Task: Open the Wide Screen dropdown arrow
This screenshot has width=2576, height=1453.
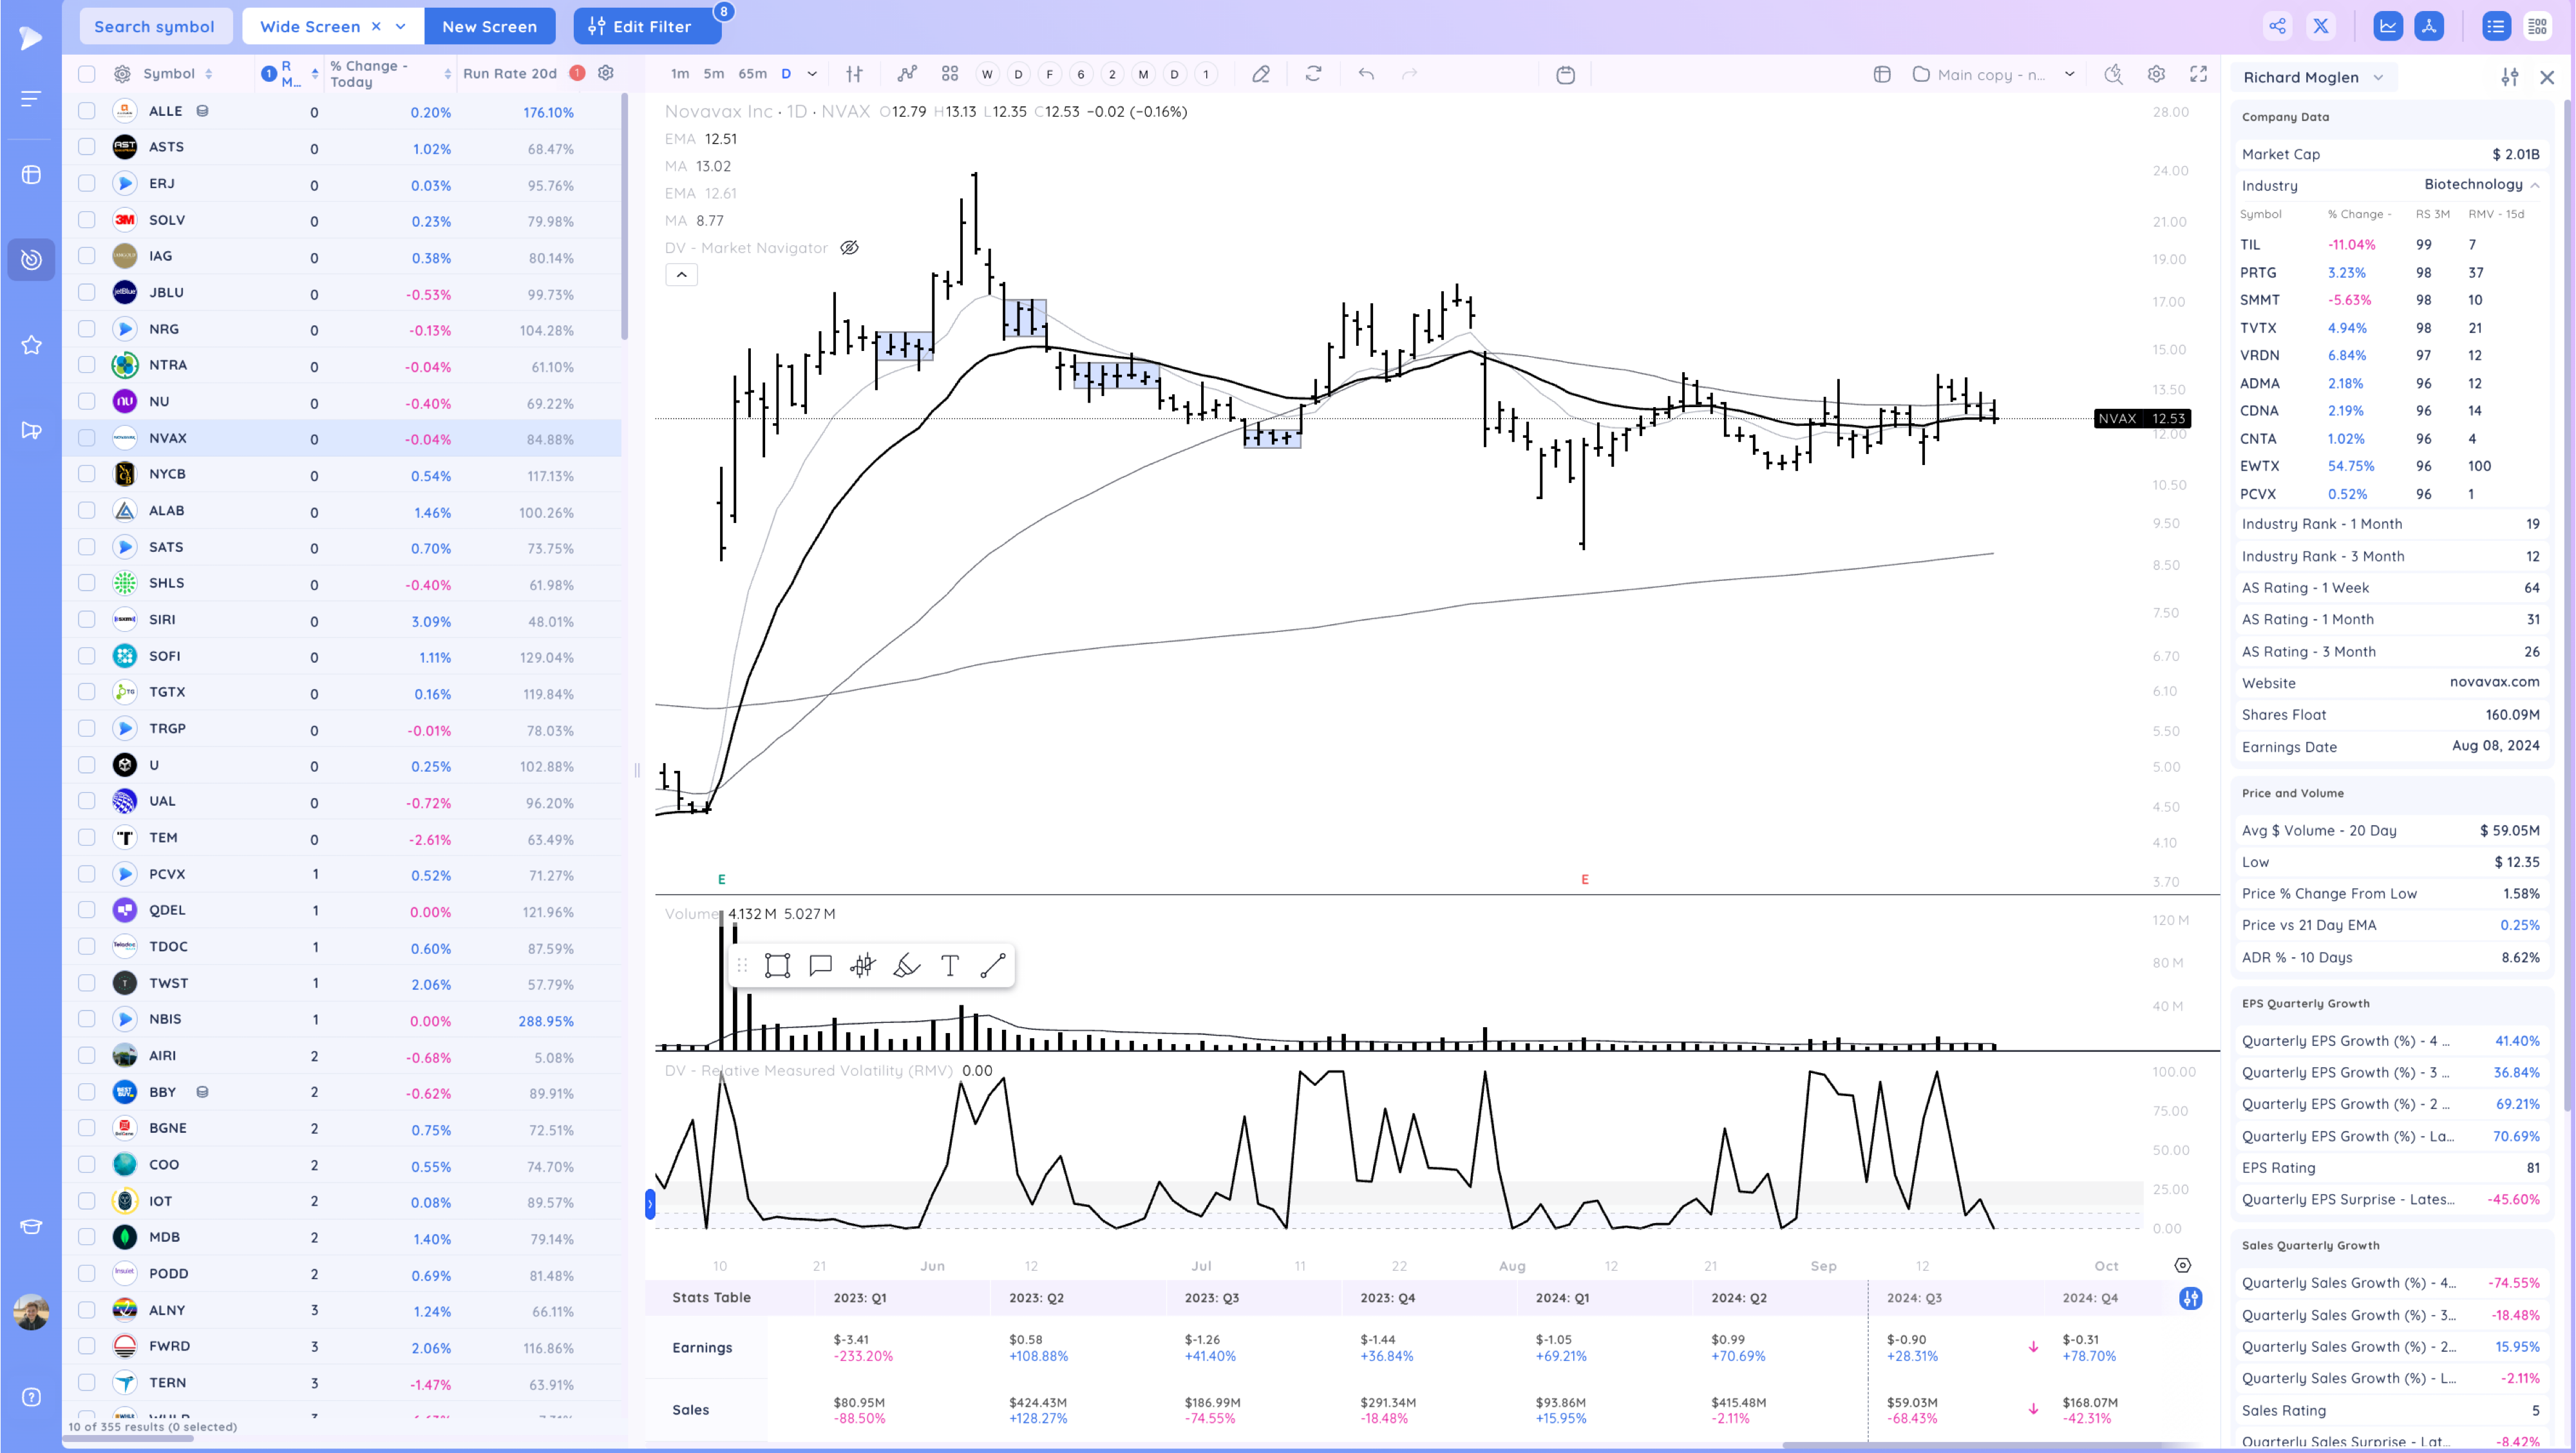Action: click(x=401, y=26)
